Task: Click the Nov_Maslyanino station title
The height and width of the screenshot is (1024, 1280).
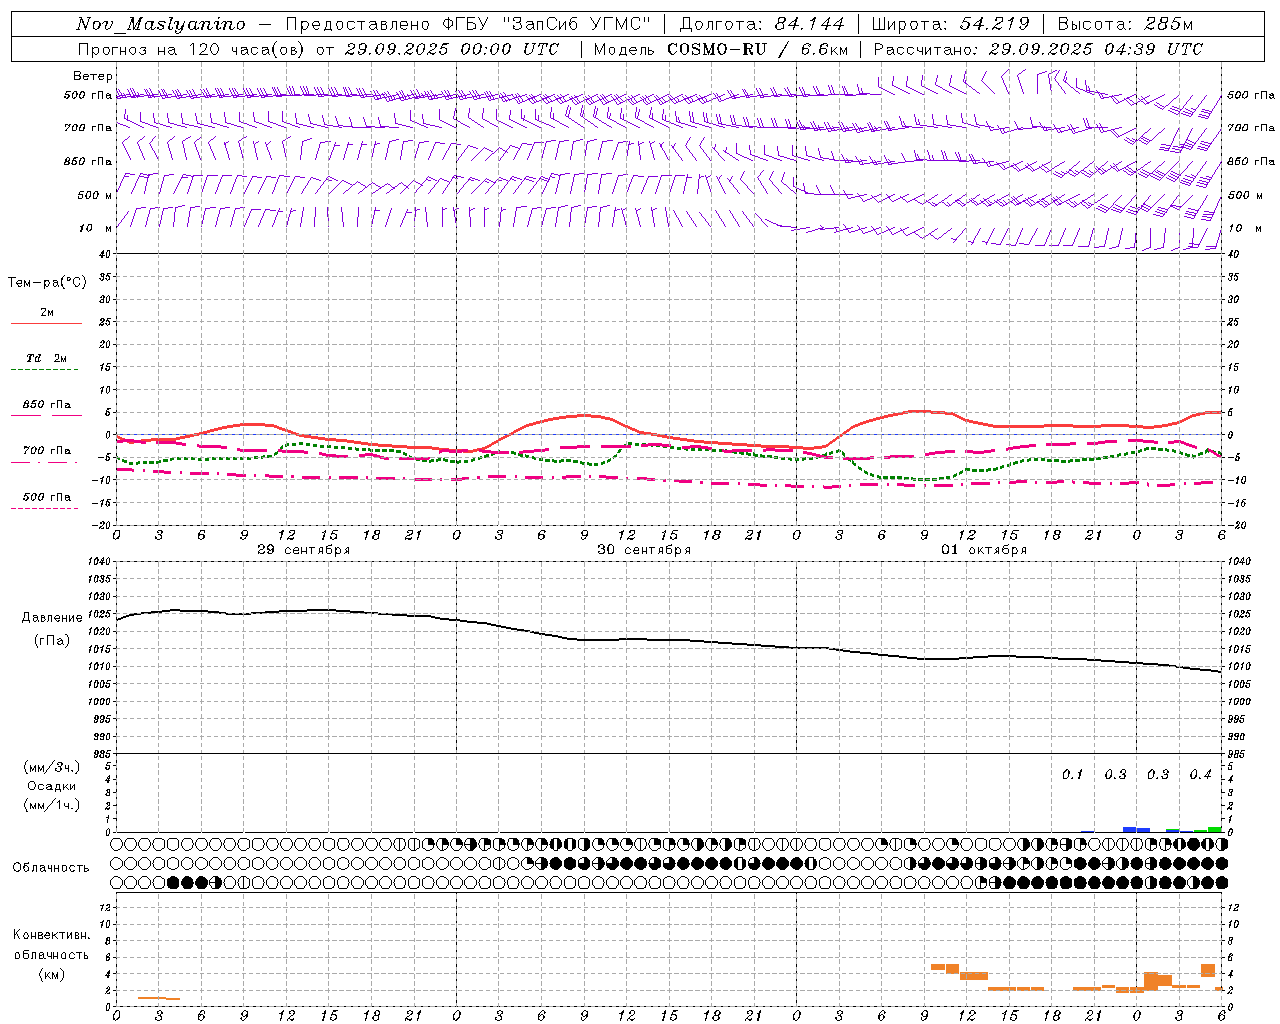Action: 161,24
